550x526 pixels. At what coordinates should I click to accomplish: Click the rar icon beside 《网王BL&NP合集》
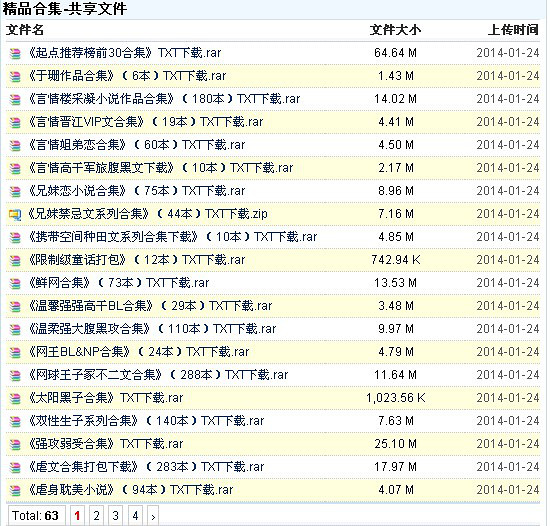[15, 352]
